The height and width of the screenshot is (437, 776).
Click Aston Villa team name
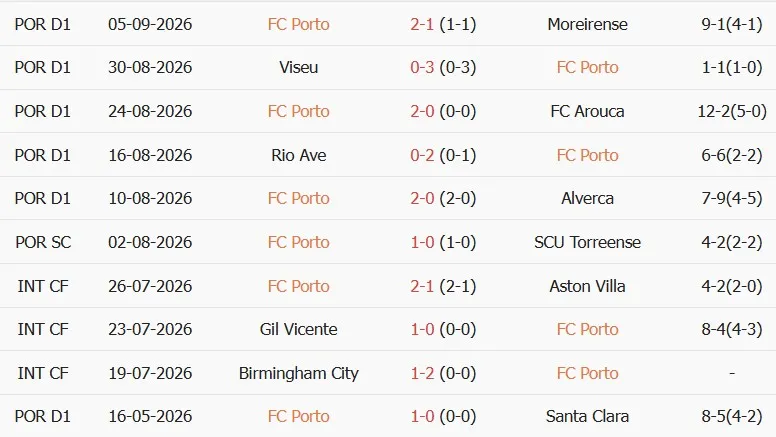point(587,287)
